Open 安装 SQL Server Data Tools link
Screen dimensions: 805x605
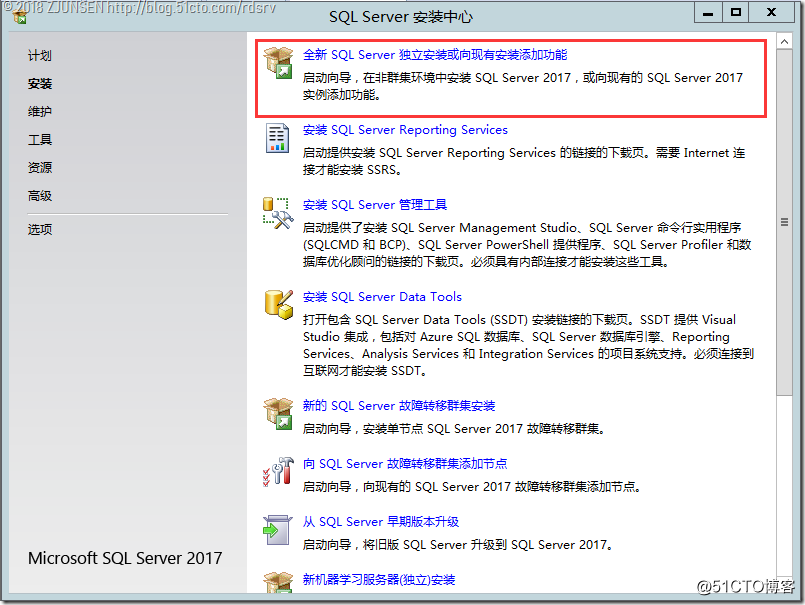point(382,297)
